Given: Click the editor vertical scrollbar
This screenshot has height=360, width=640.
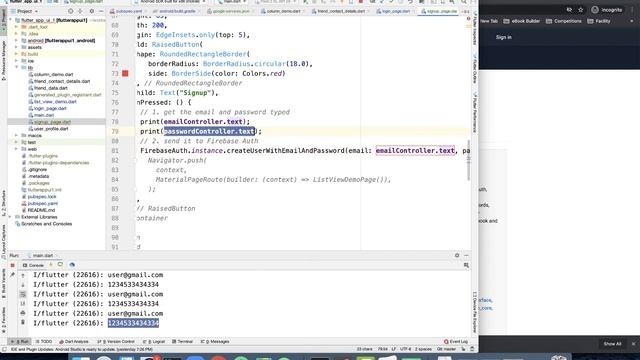Looking at the screenshot, I should (469, 159).
